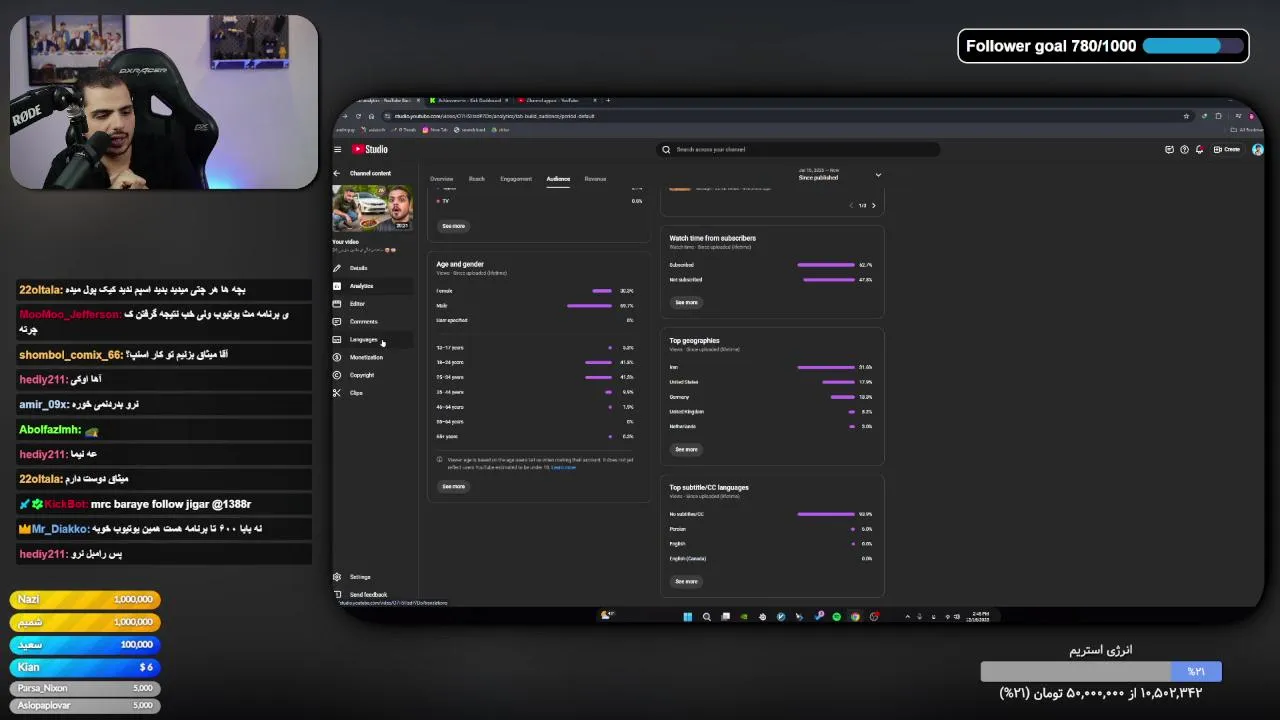
Task: Show hidden system tray icons
Action: pos(908,616)
